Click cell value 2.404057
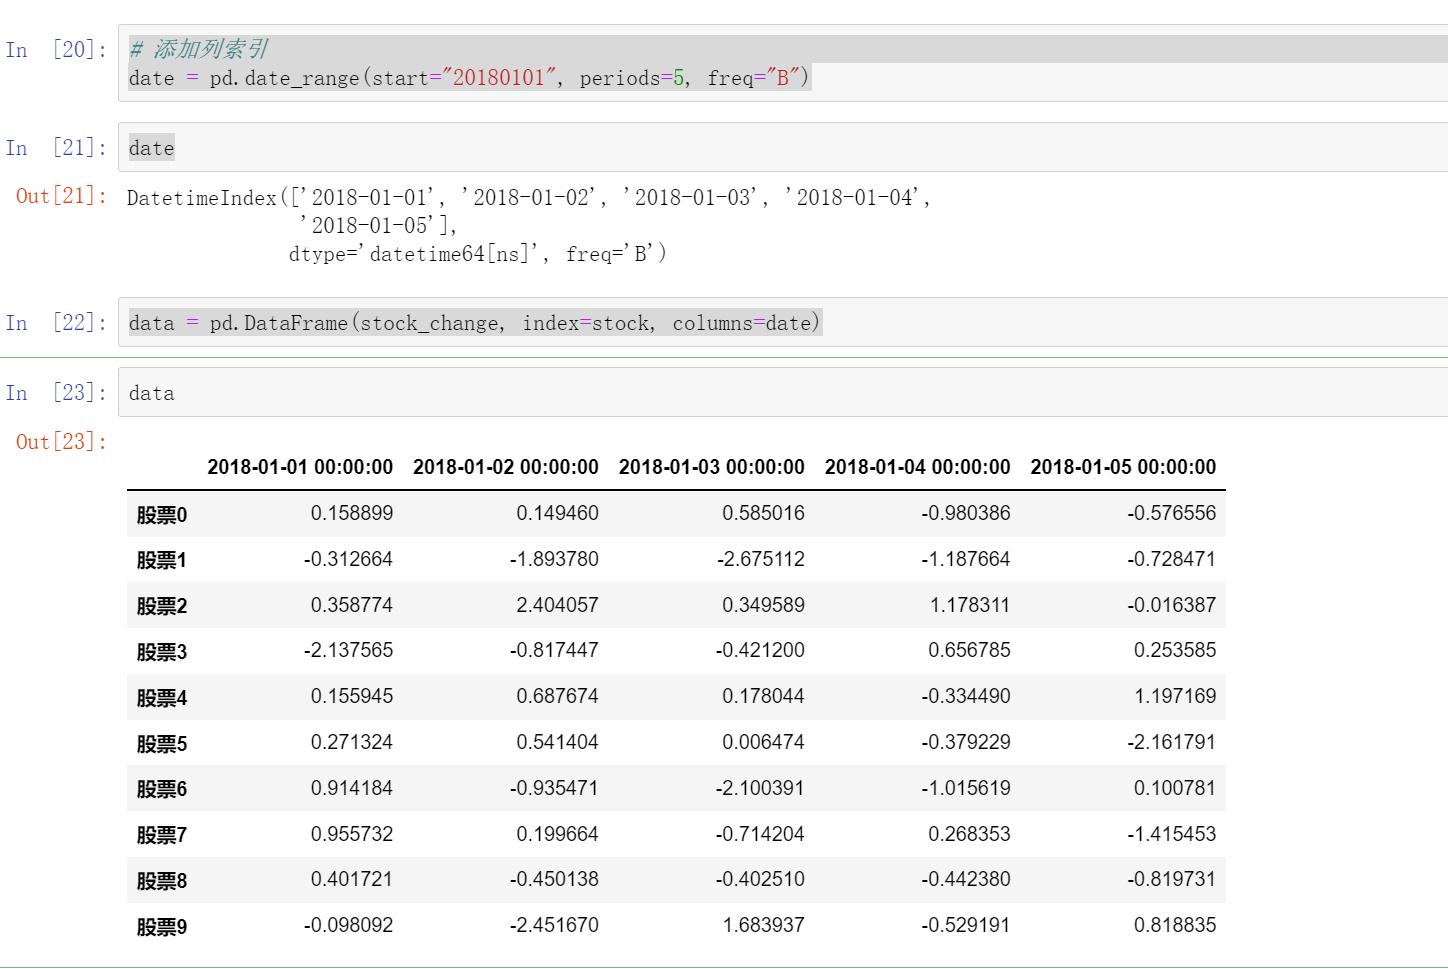The width and height of the screenshot is (1448, 969). click(x=558, y=605)
